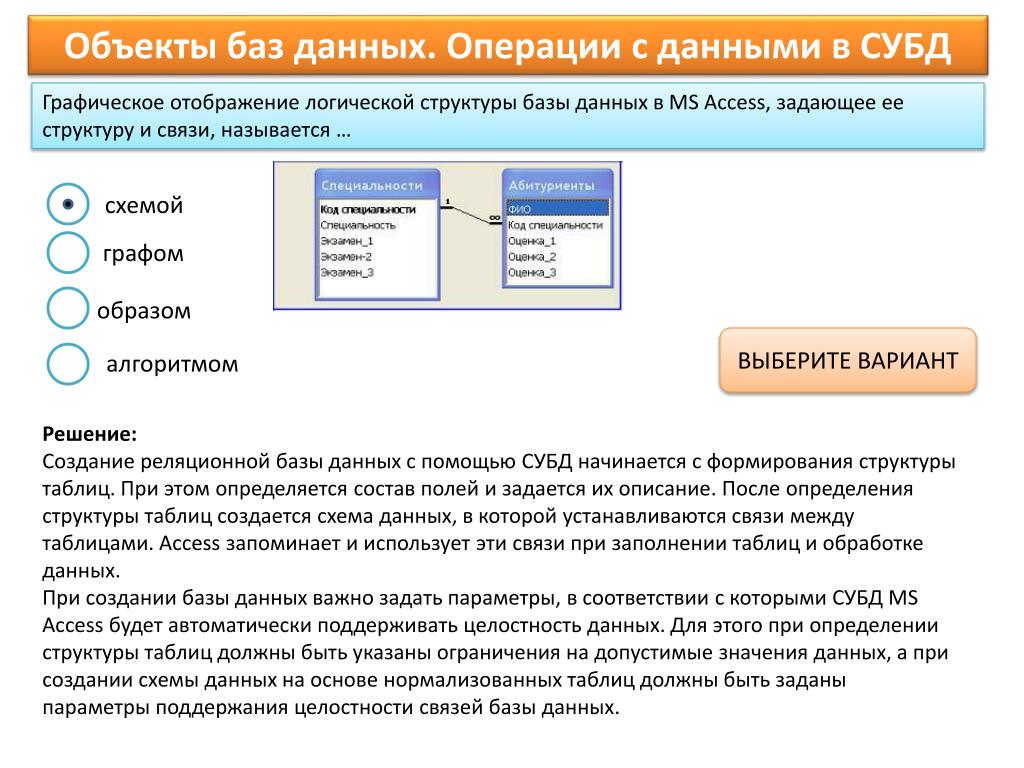Click the slide title "Объекты баз данных" banner
The height and width of the screenshot is (768, 1024).
(x=507, y=46)
